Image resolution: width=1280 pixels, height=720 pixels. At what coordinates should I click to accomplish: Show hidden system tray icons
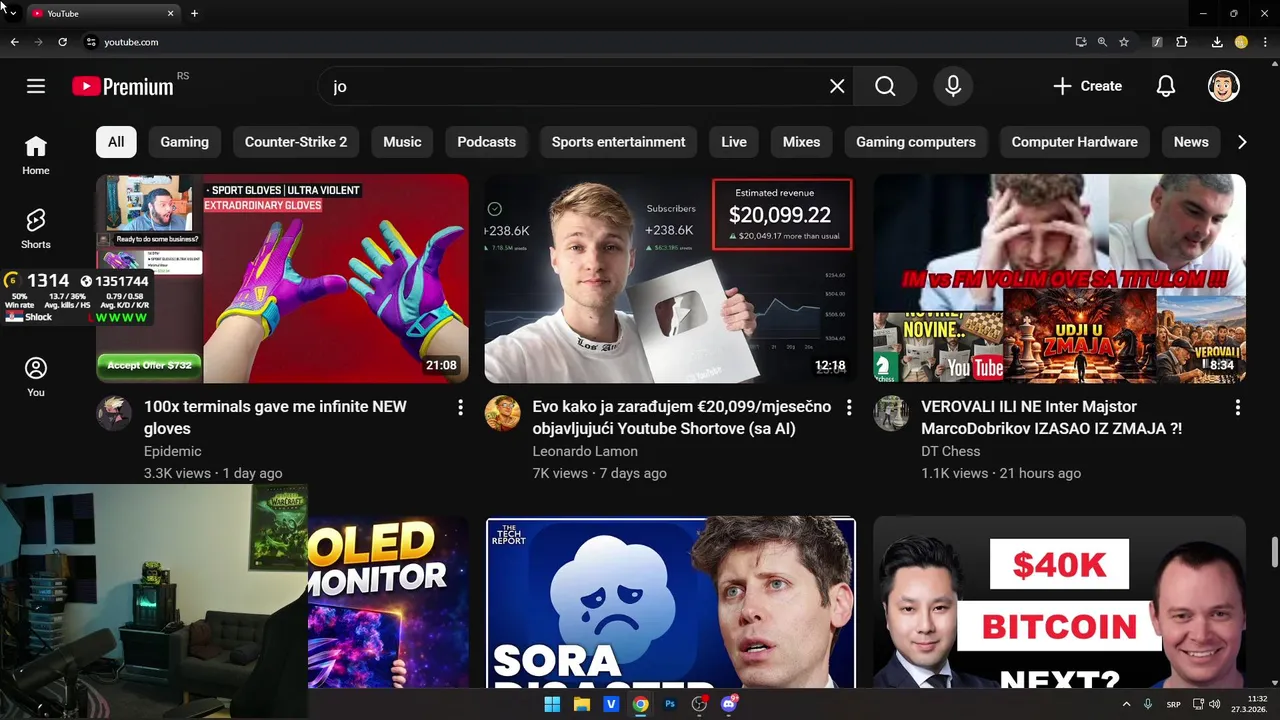pyautogui.click(x=1126, y=704)
